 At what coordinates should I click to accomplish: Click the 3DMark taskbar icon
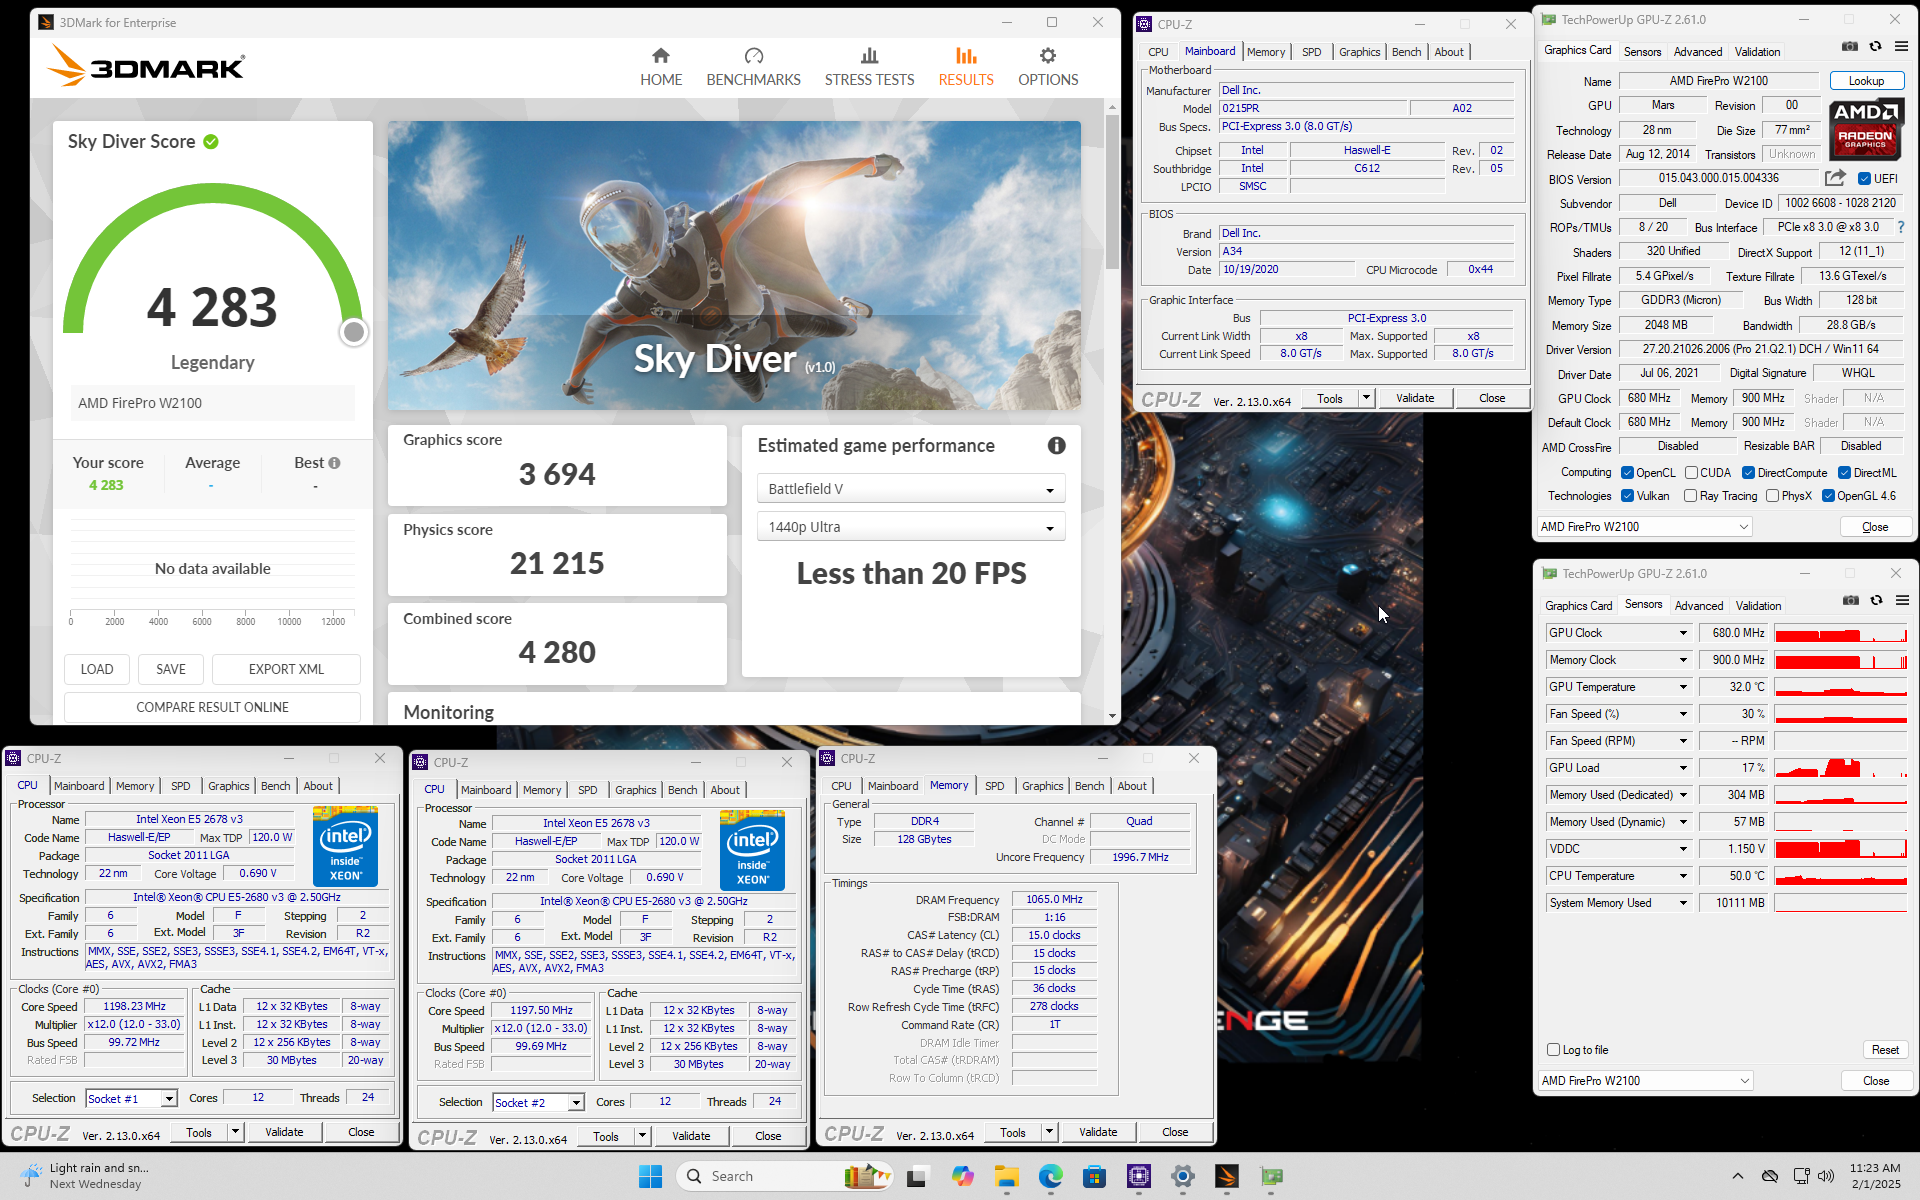click(x=1227, y=1176)
